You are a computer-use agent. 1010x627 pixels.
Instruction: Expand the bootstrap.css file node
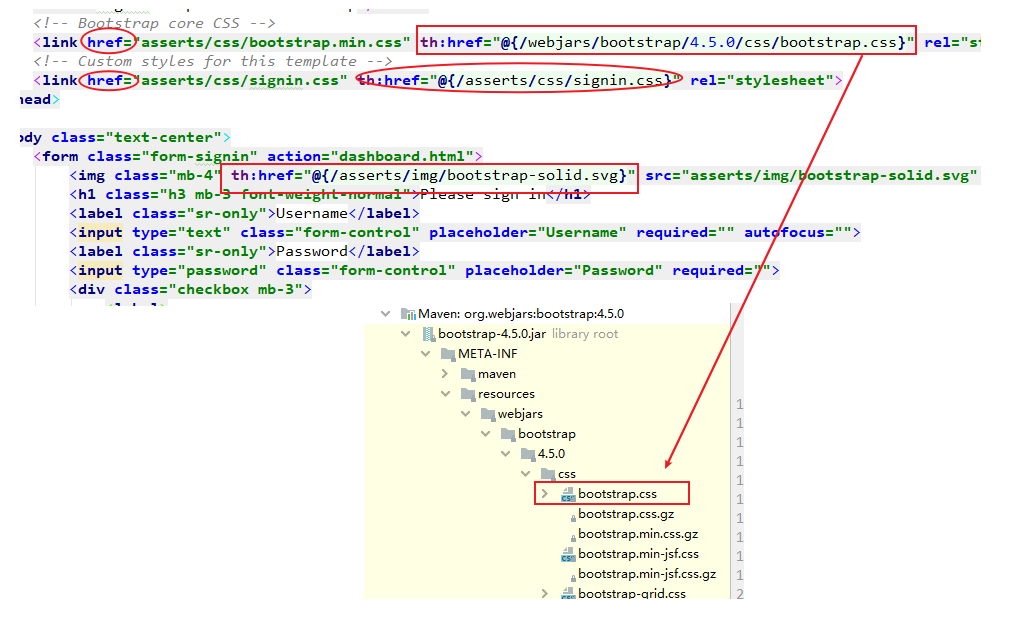(545, 494)
